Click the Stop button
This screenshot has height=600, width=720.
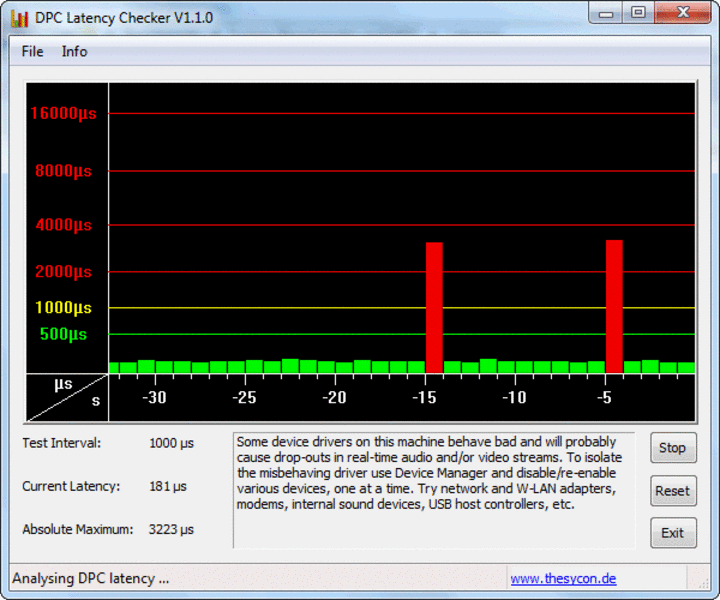click(673, 448)
